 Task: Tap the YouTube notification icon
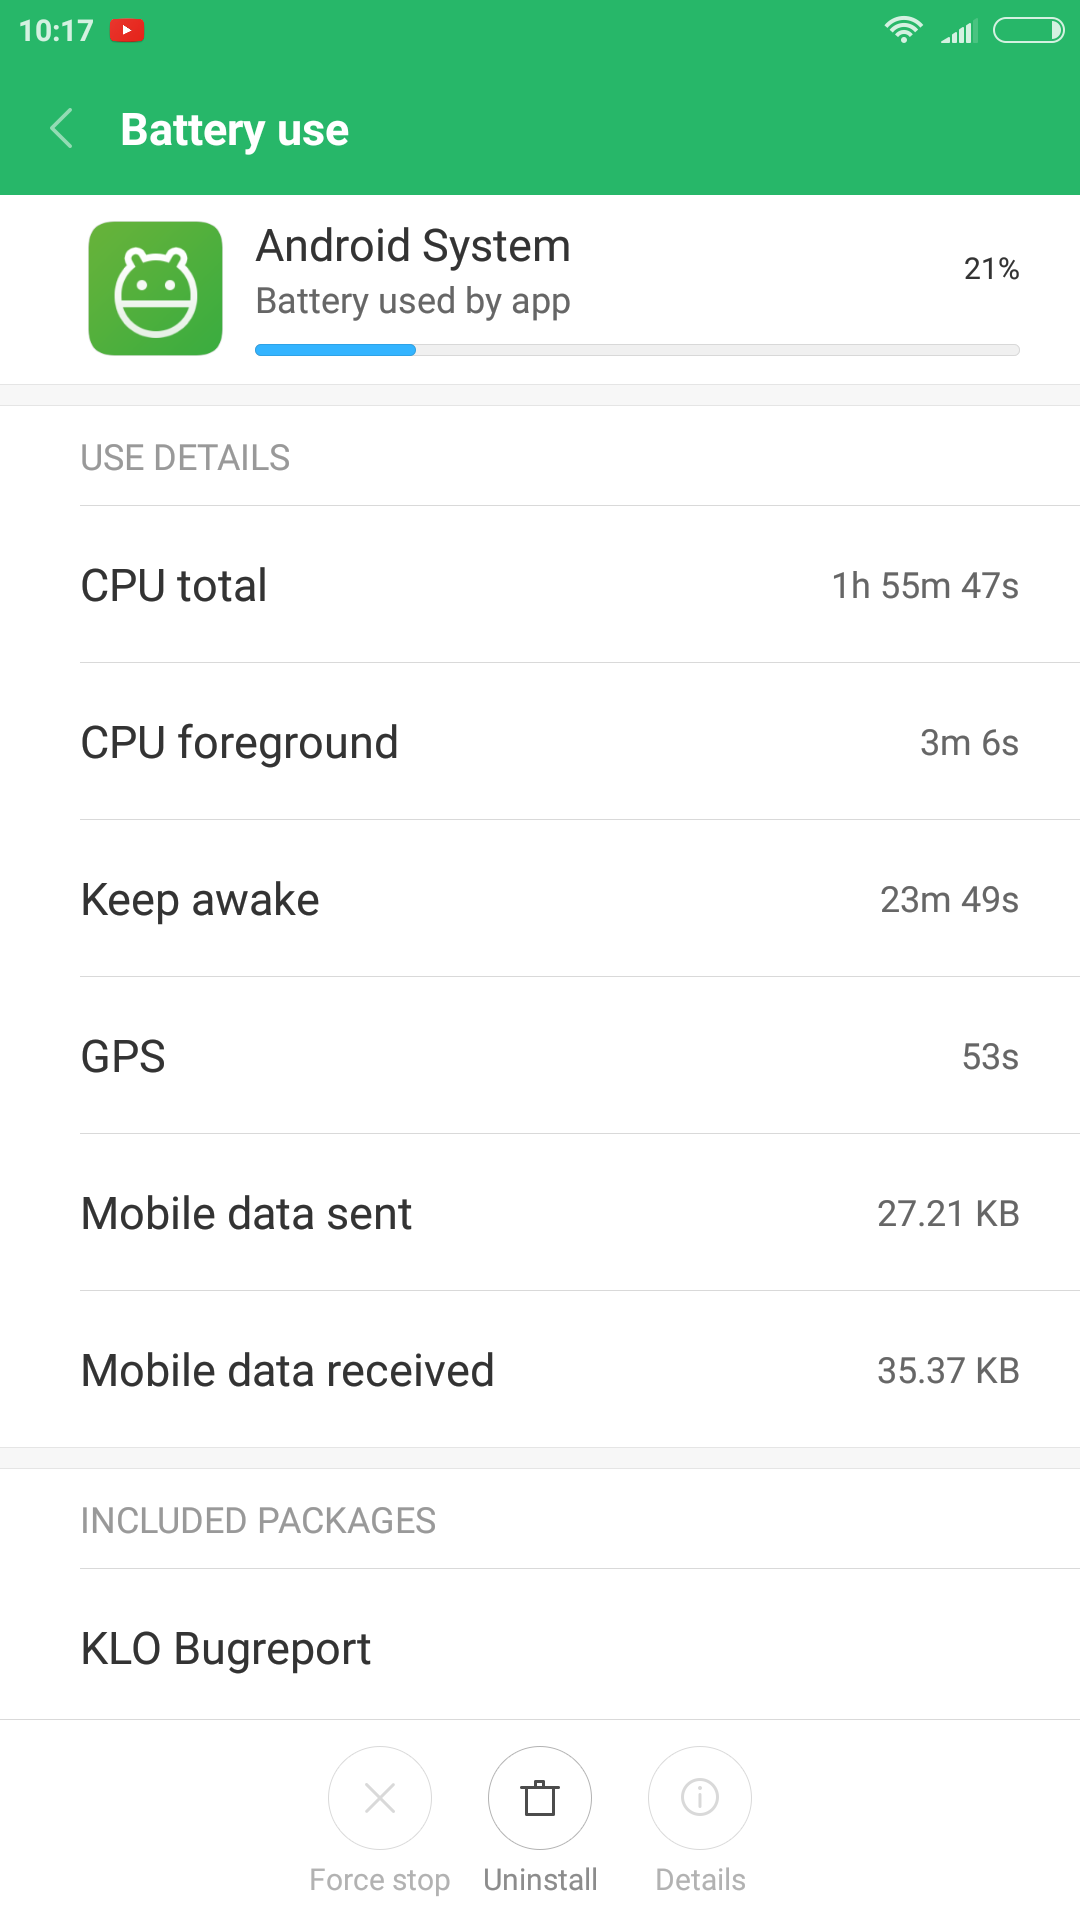(x=127, y=31)
